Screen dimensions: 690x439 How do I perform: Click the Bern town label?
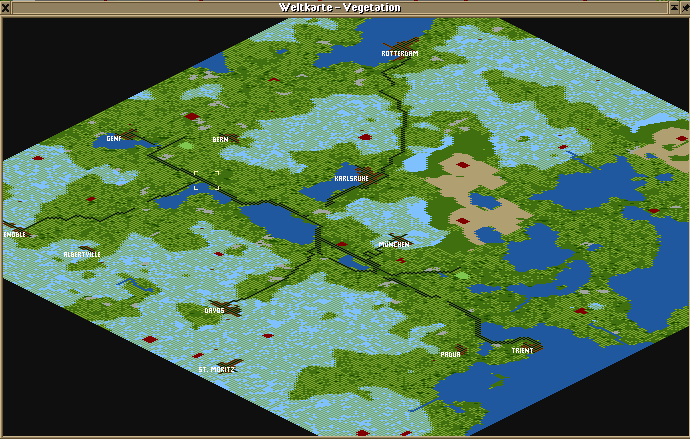(220, 140)
